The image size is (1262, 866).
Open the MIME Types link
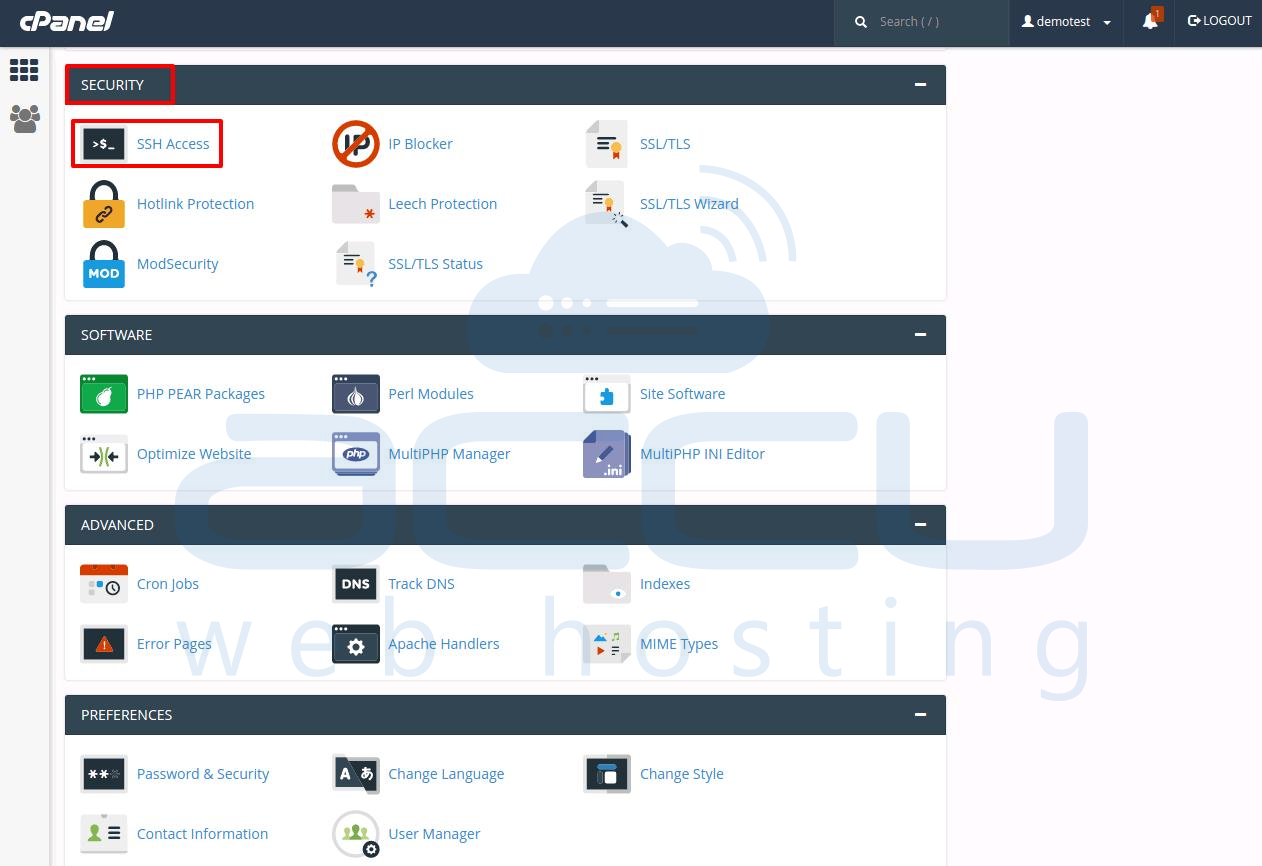679,644
